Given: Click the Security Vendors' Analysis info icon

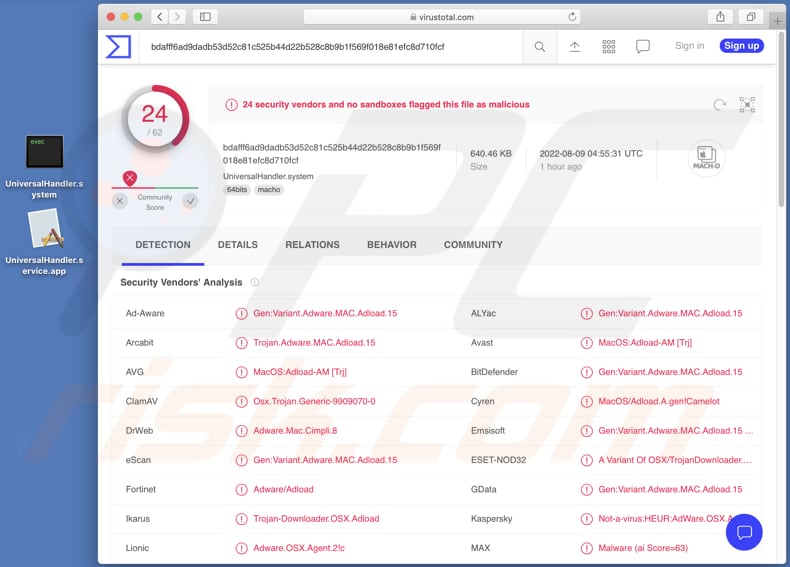Looking at the screenshot, I should [255, 282].
